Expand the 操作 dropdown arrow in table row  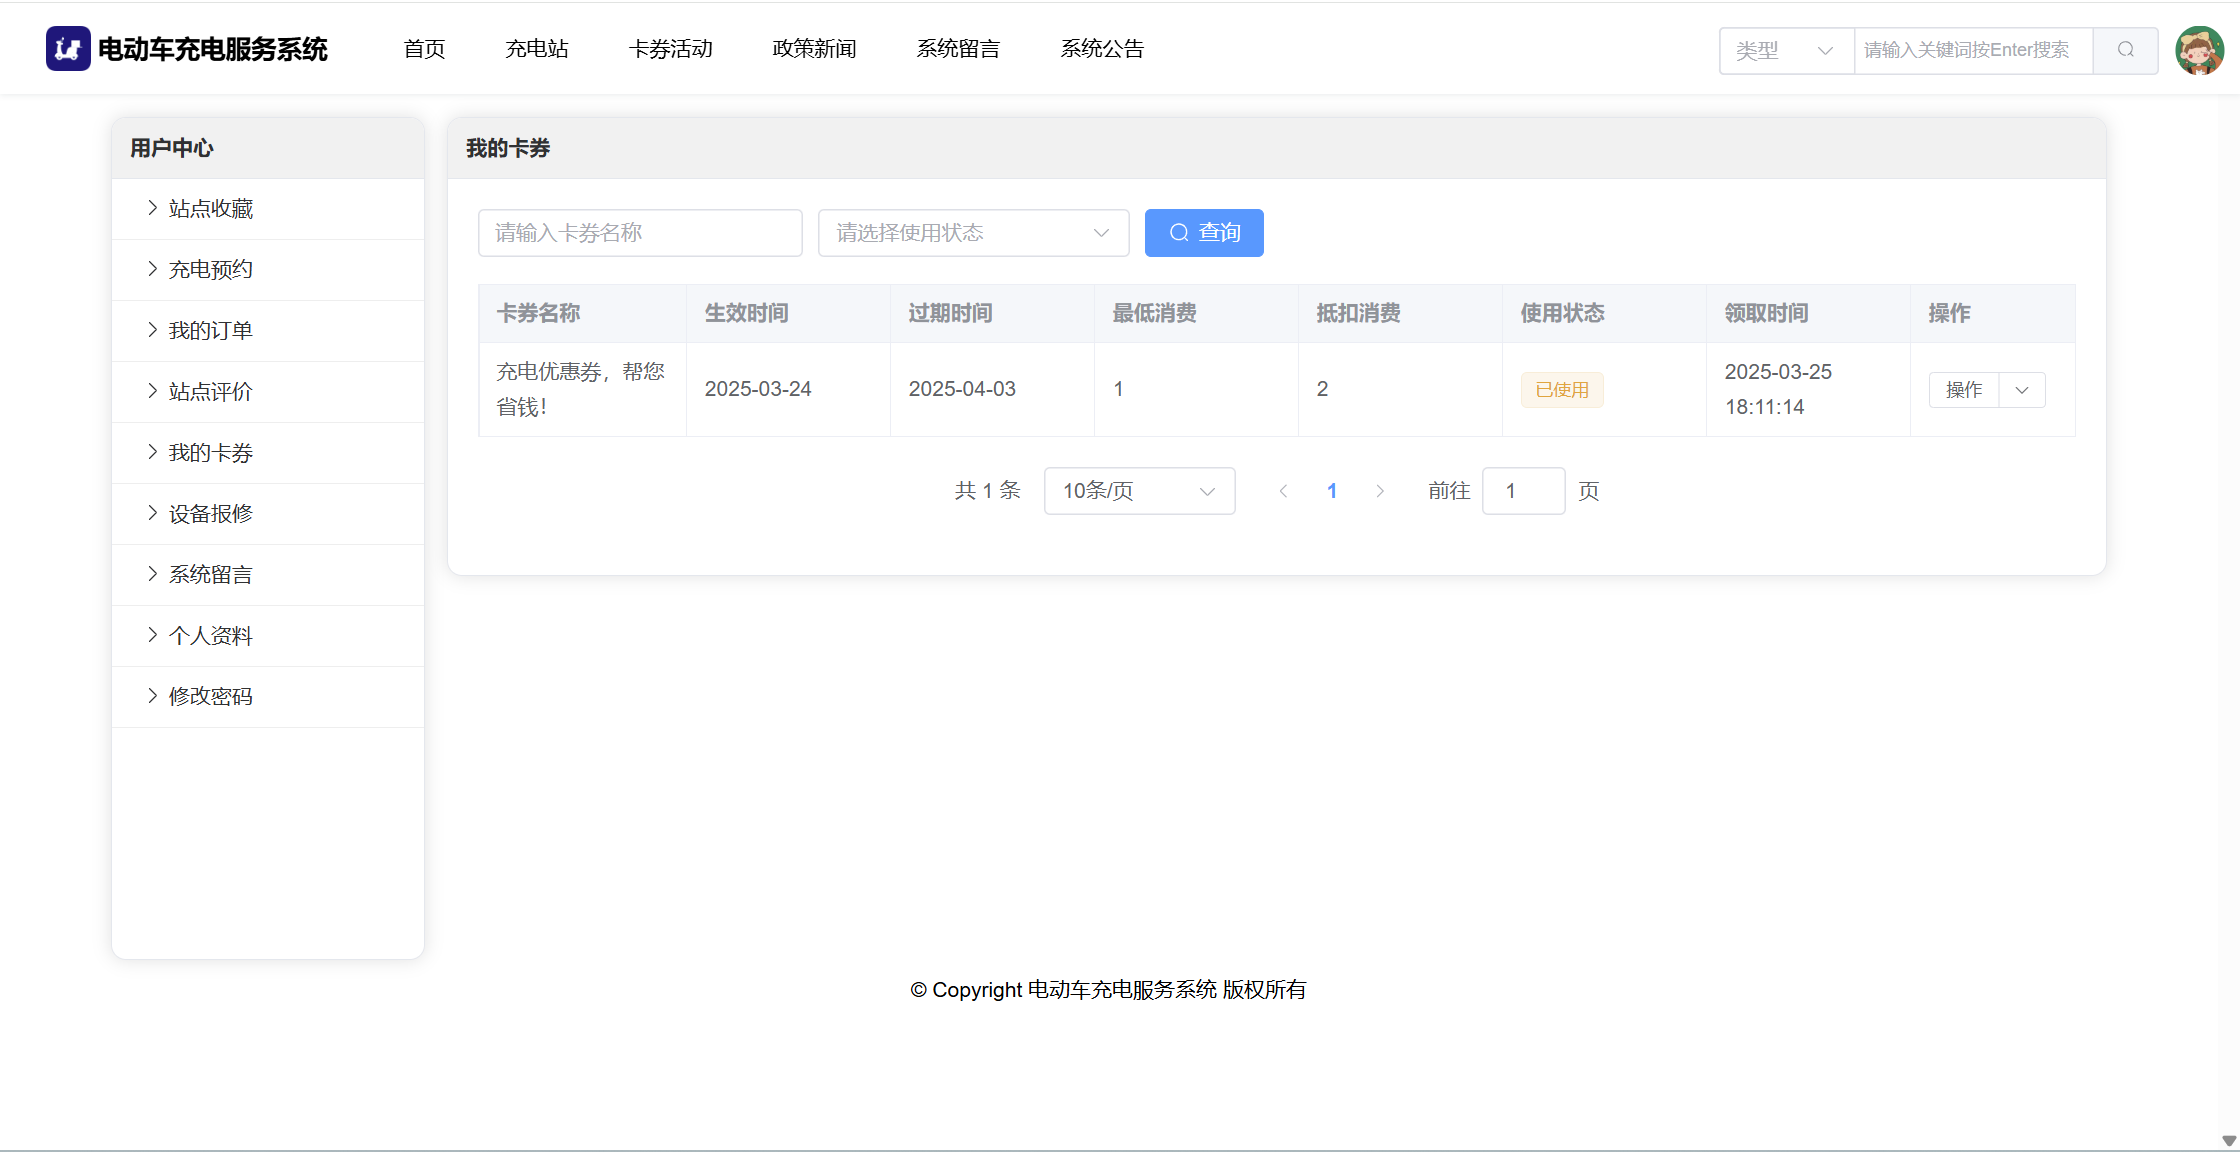[x=2022, y=390]
